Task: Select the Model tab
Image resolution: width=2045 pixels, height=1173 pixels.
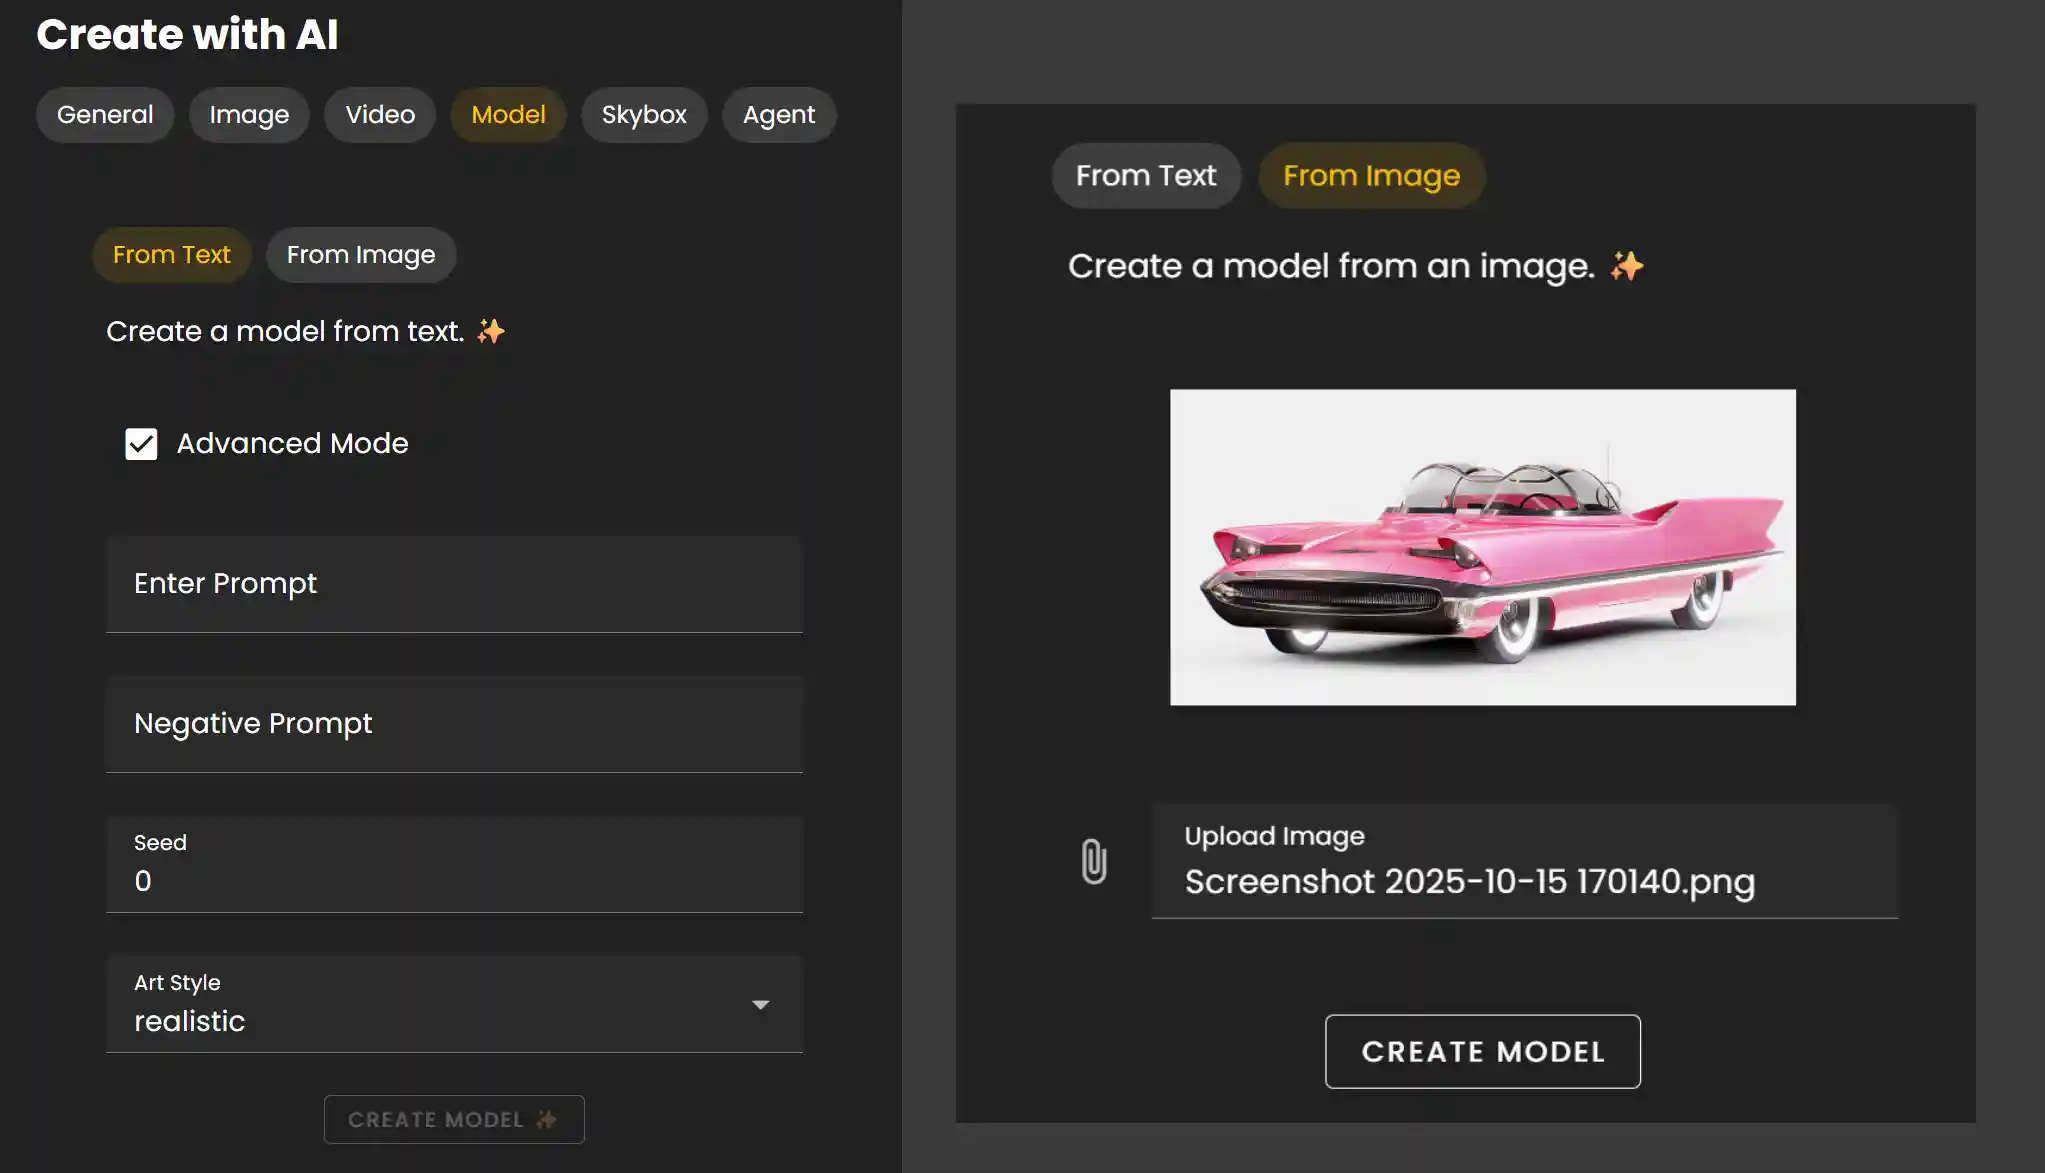Action: point(508,114)
